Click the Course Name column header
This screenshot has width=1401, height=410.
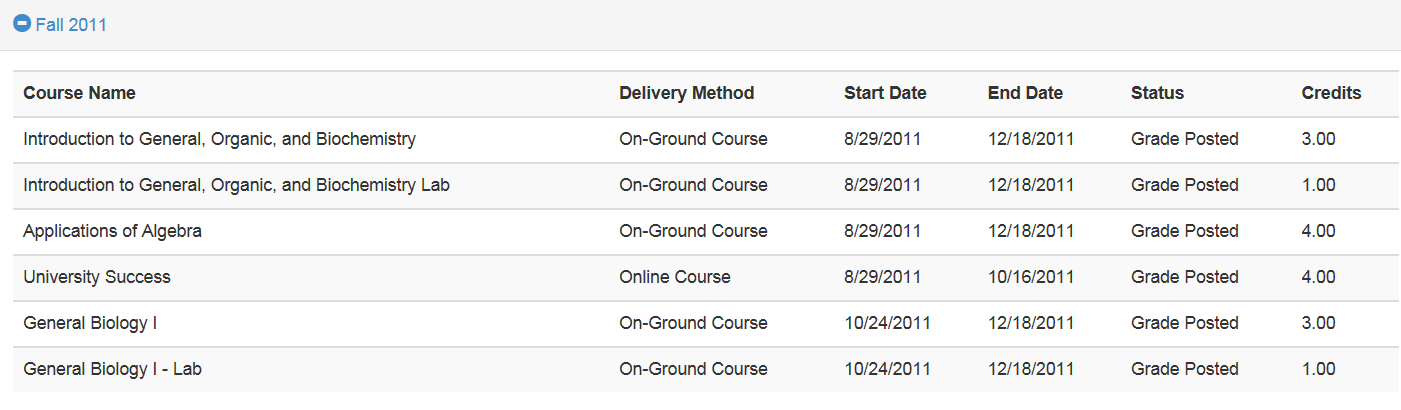point(80,93)
